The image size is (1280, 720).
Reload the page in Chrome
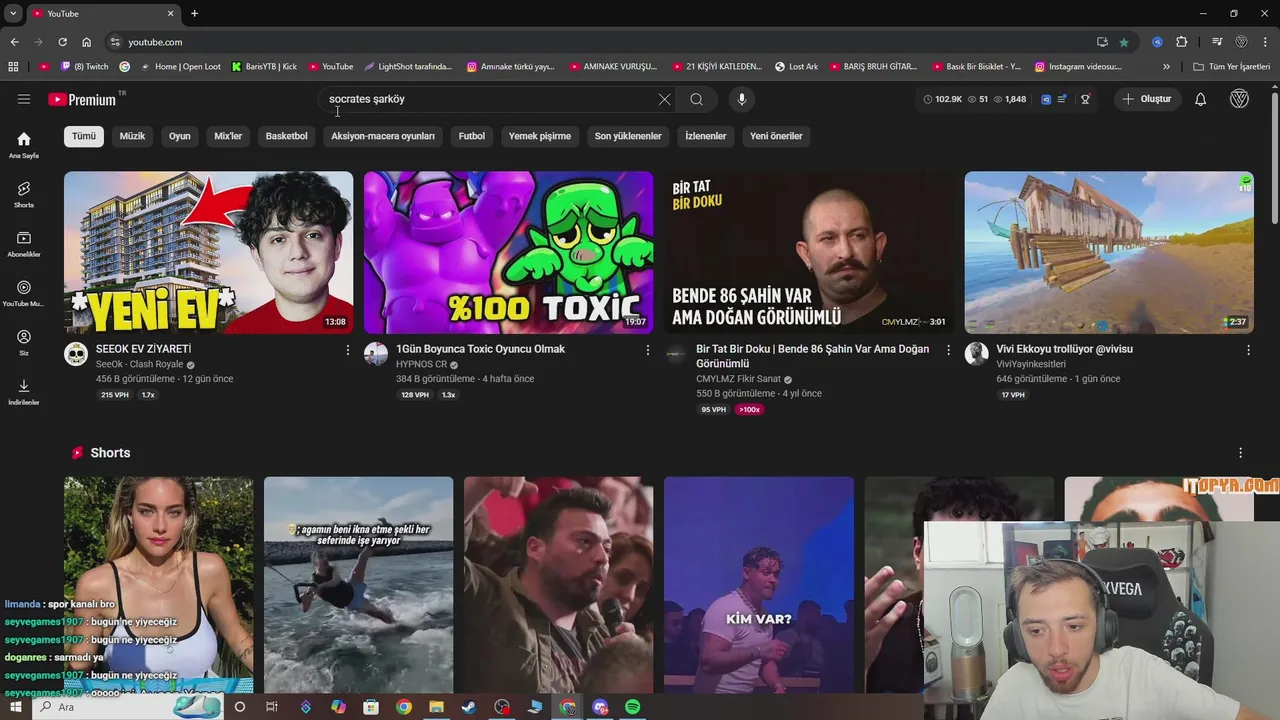62,42
